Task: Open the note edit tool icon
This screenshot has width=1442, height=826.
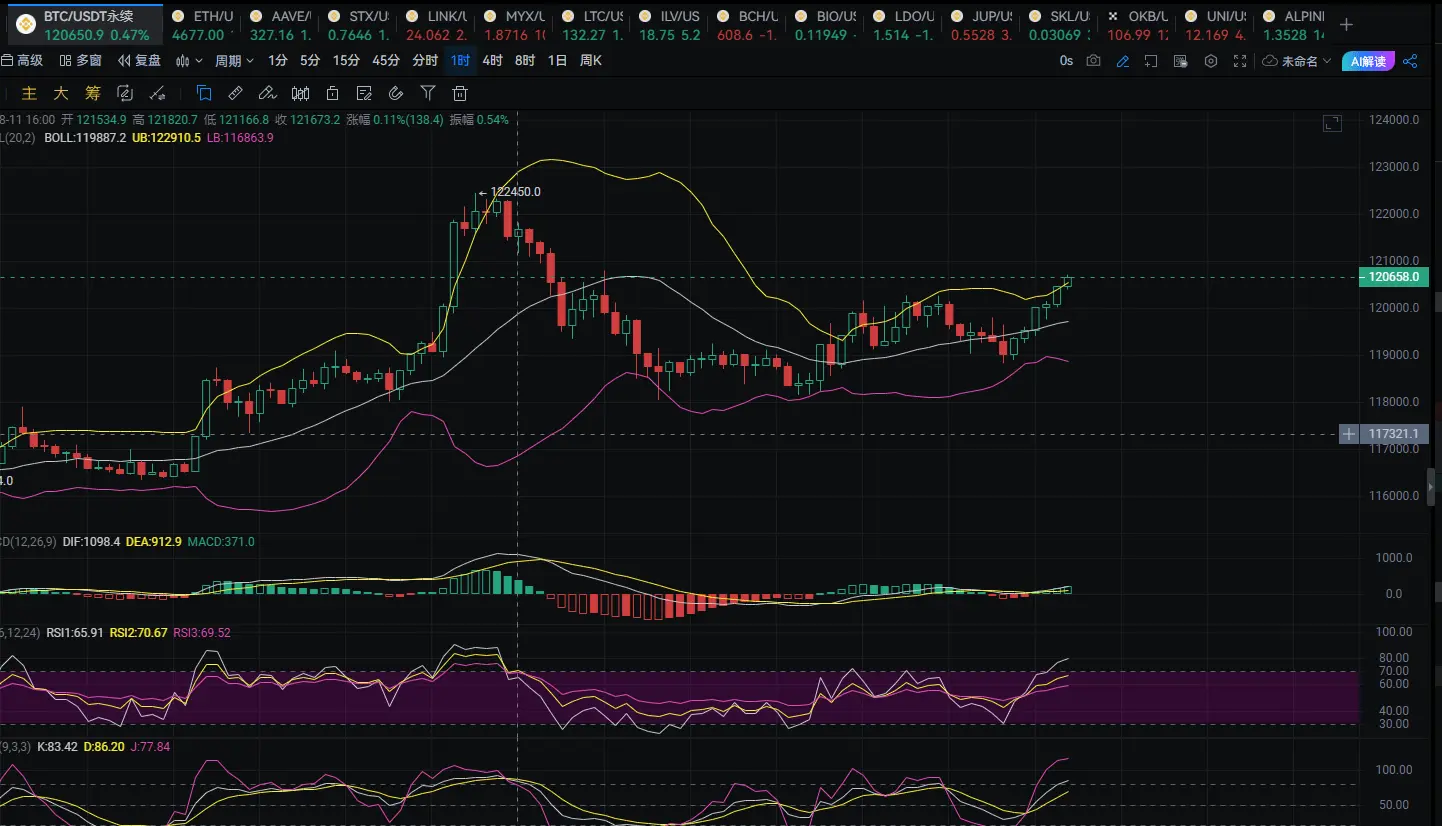Action: coord(364,94)
